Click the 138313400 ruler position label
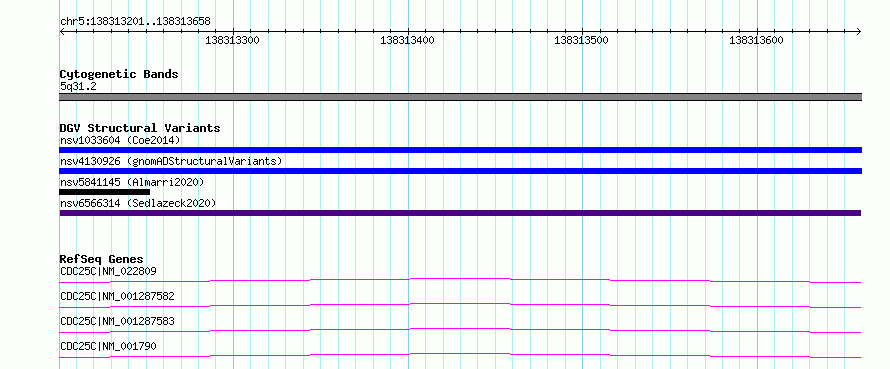The image size is (890, 369). click(x=408, y=40)
